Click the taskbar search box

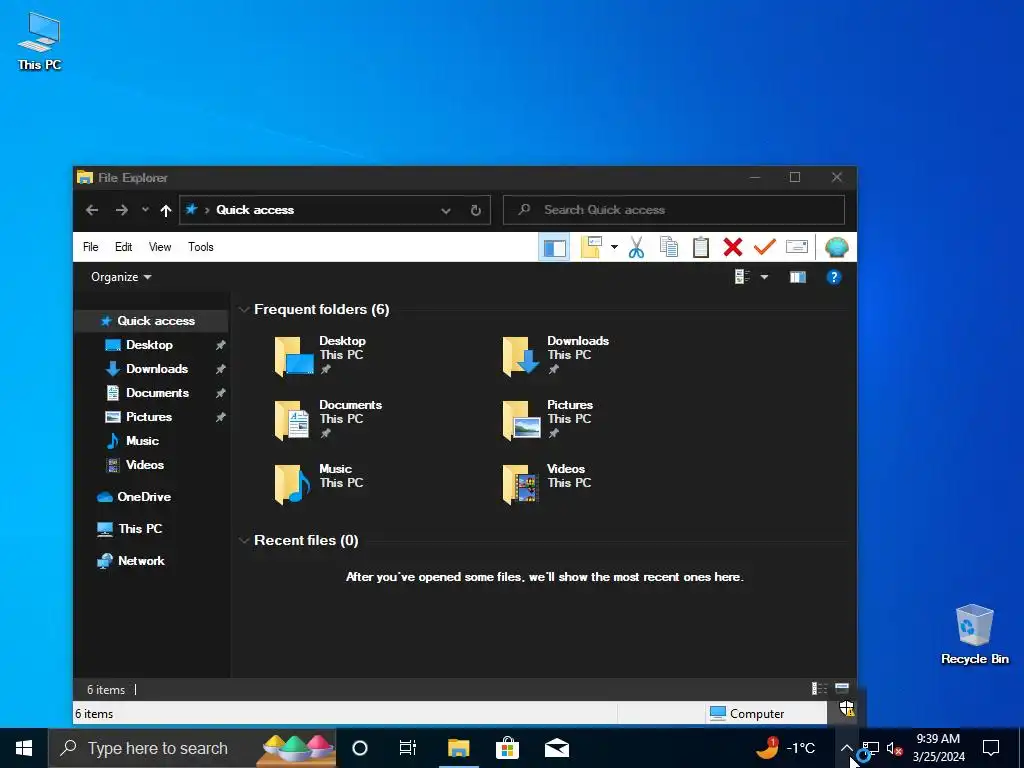tap(193, 748)
